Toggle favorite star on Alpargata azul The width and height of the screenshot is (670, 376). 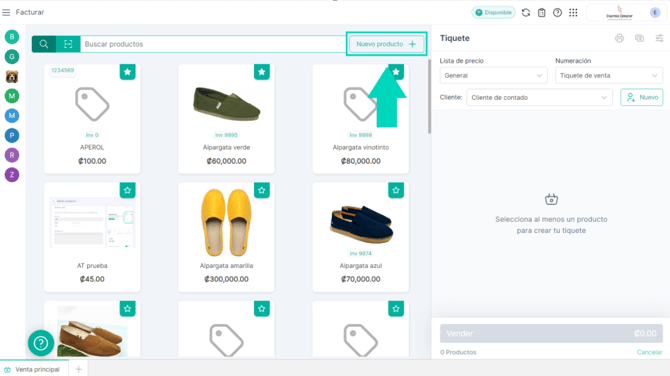pos(396,190)
